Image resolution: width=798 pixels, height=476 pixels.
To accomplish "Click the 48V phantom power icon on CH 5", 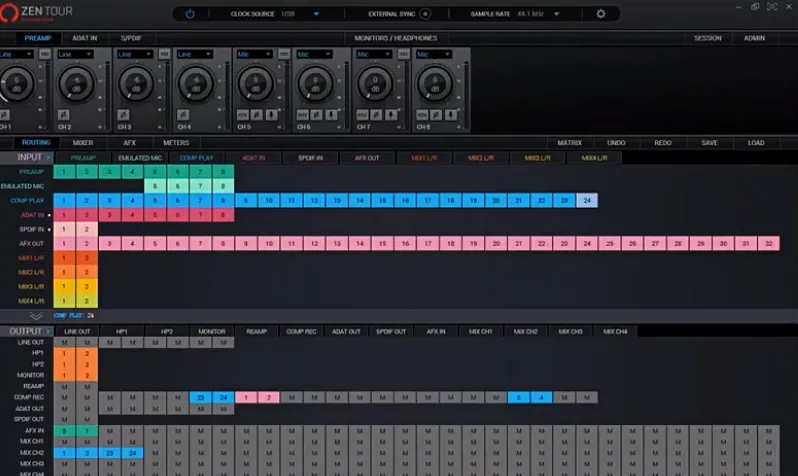I will (242, 115).
